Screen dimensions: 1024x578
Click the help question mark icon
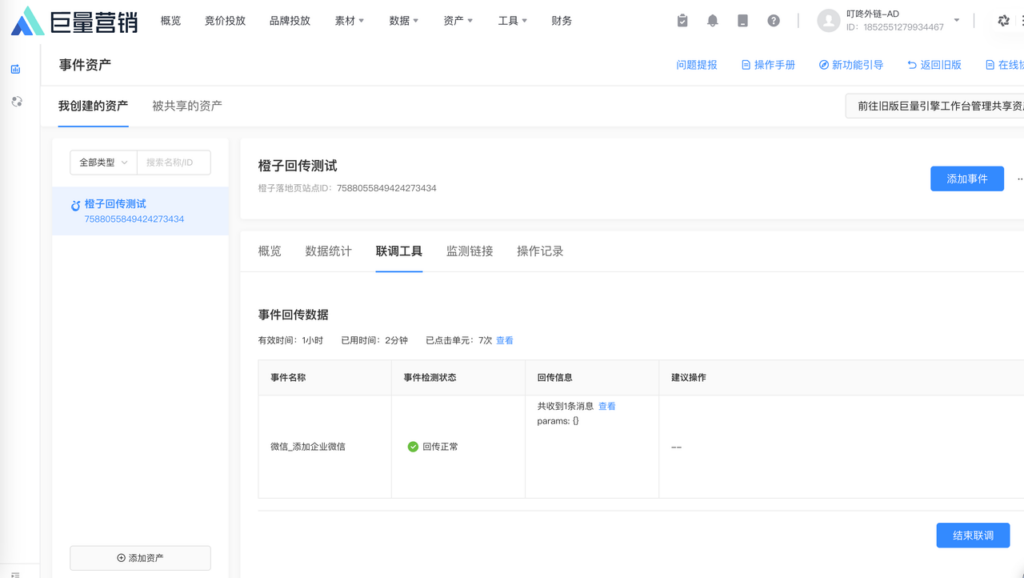pyautogui.click(x=773, y=20)
